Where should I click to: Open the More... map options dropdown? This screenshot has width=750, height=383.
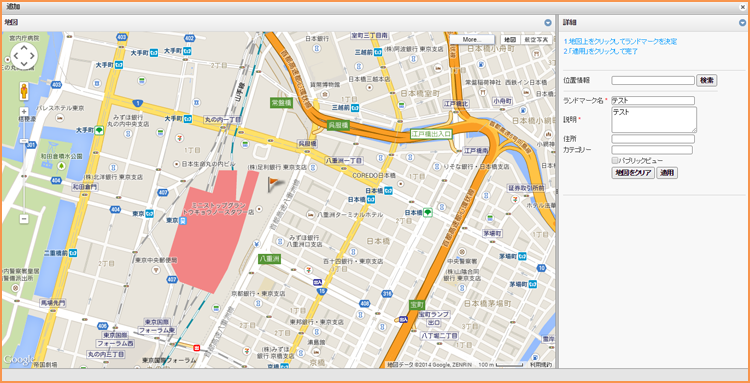(x=472, y=40)
